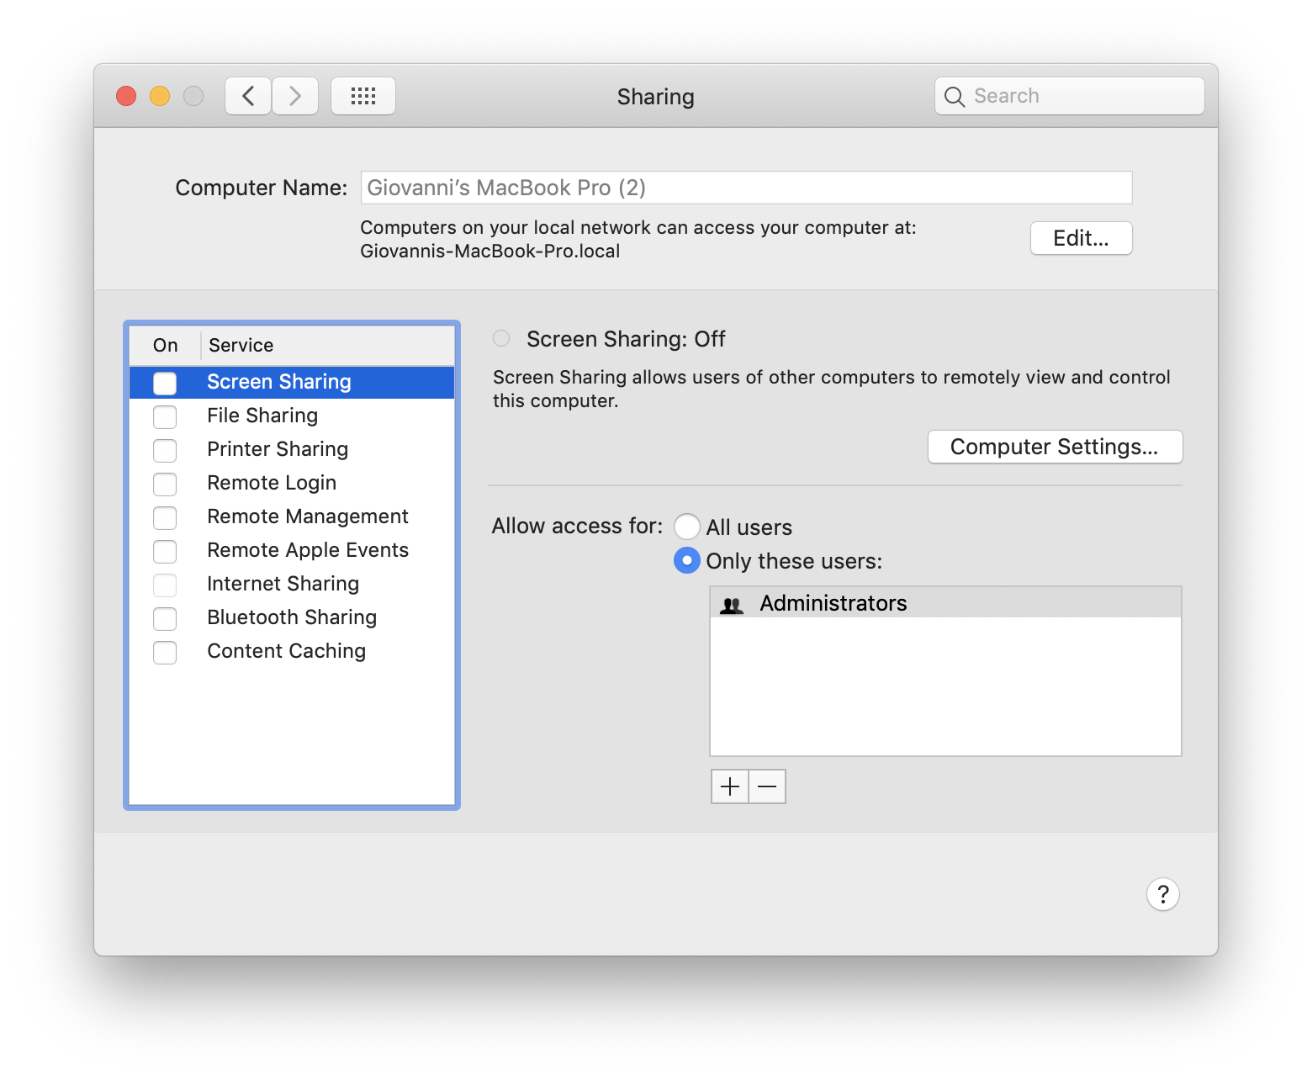Check the Remote Login checkbox
This screenshot has width=1312, height=1080.
coord(165,484)
